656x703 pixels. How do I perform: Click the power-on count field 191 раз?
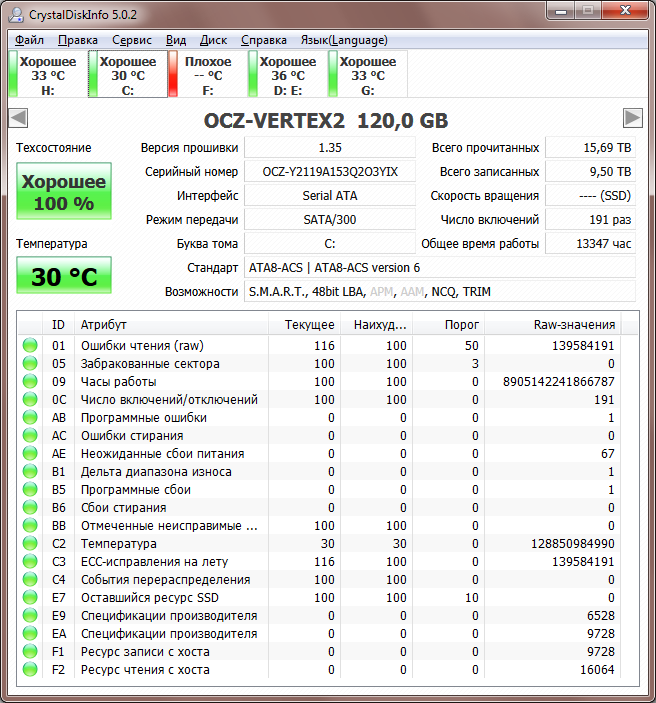(x=590, y=220)
